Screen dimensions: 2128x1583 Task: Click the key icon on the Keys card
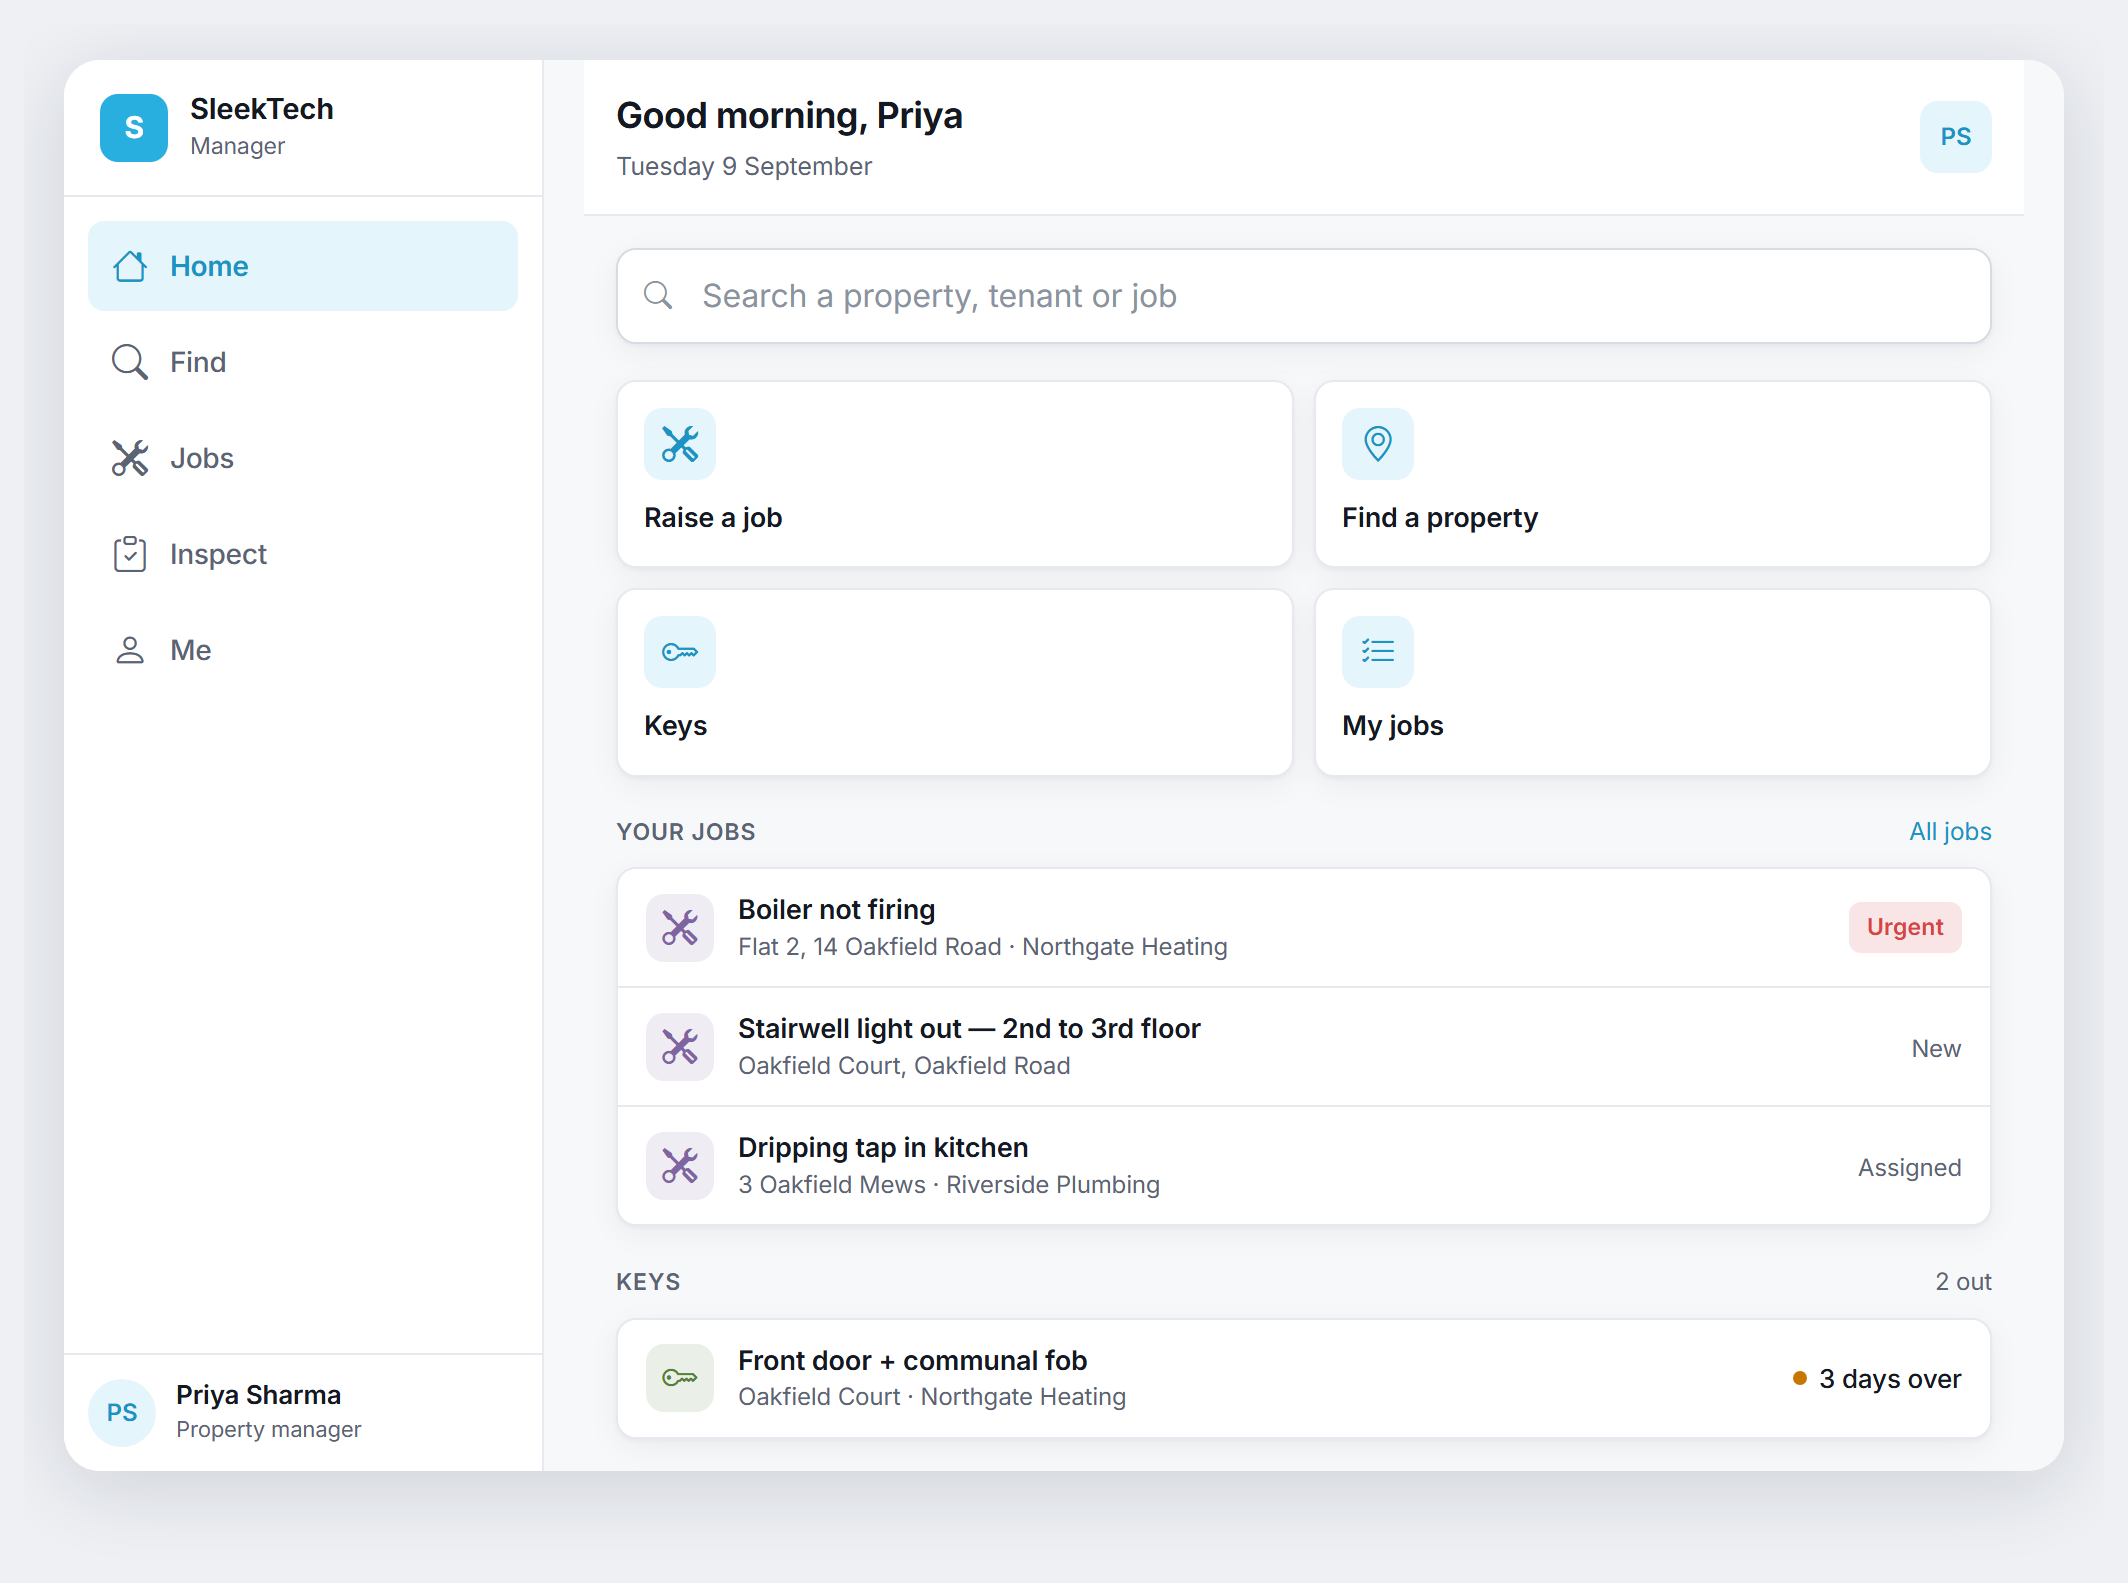coord(680,652)
